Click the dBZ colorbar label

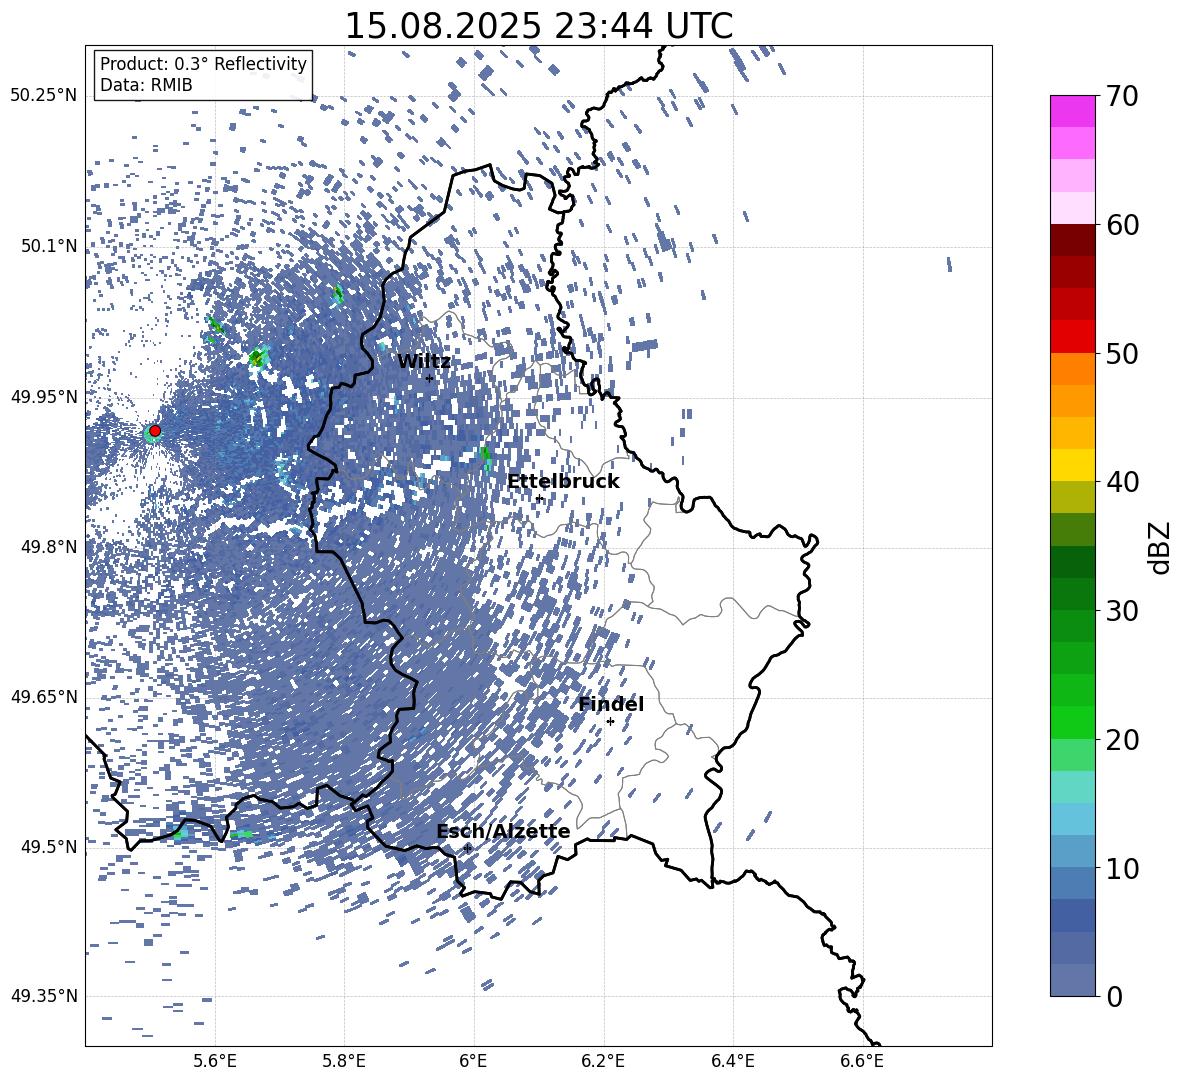[1161, 547]
